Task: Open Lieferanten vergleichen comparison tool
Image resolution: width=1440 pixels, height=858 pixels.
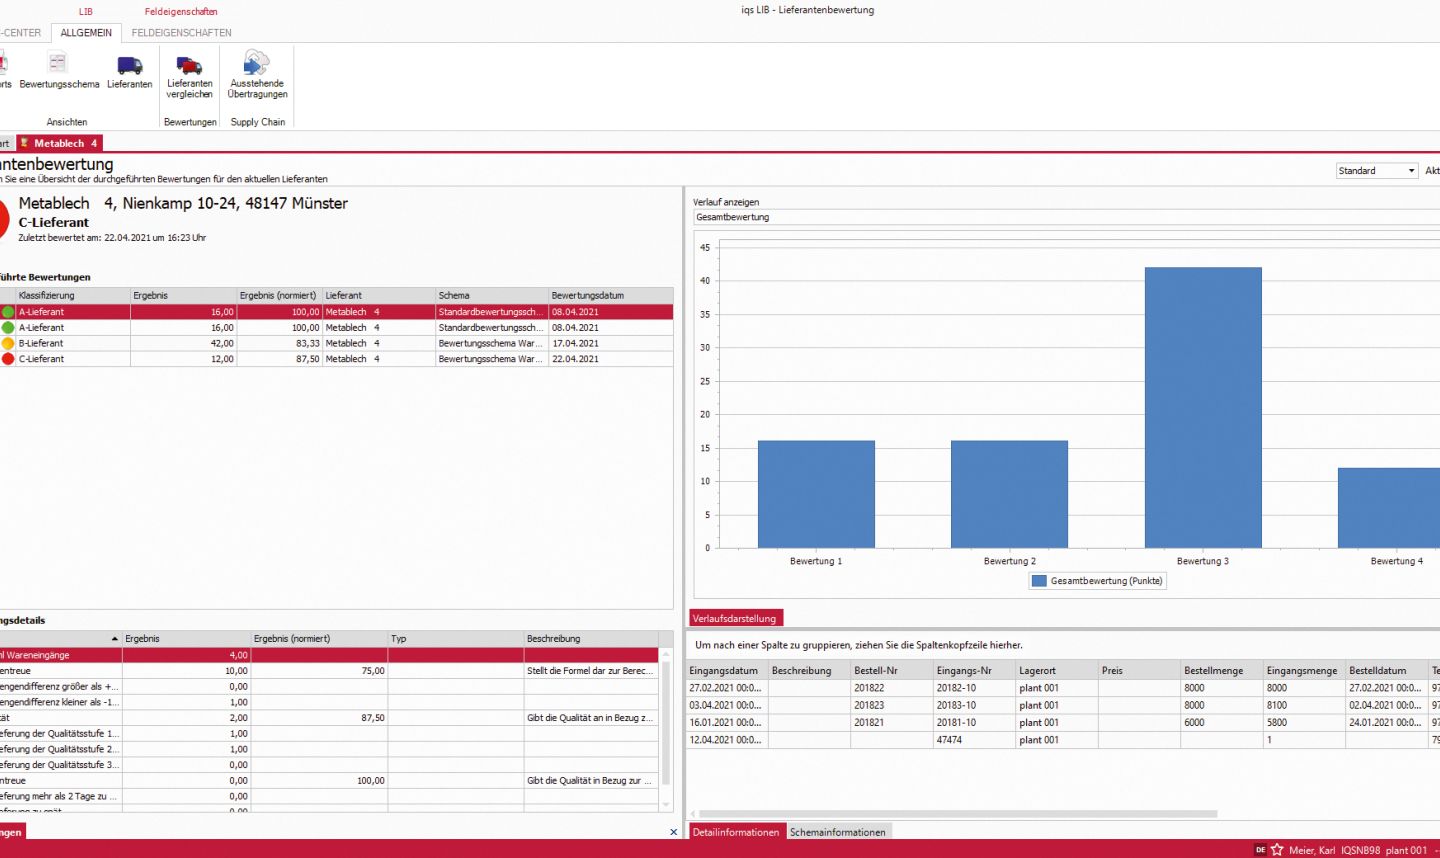Action: point(190,66)
